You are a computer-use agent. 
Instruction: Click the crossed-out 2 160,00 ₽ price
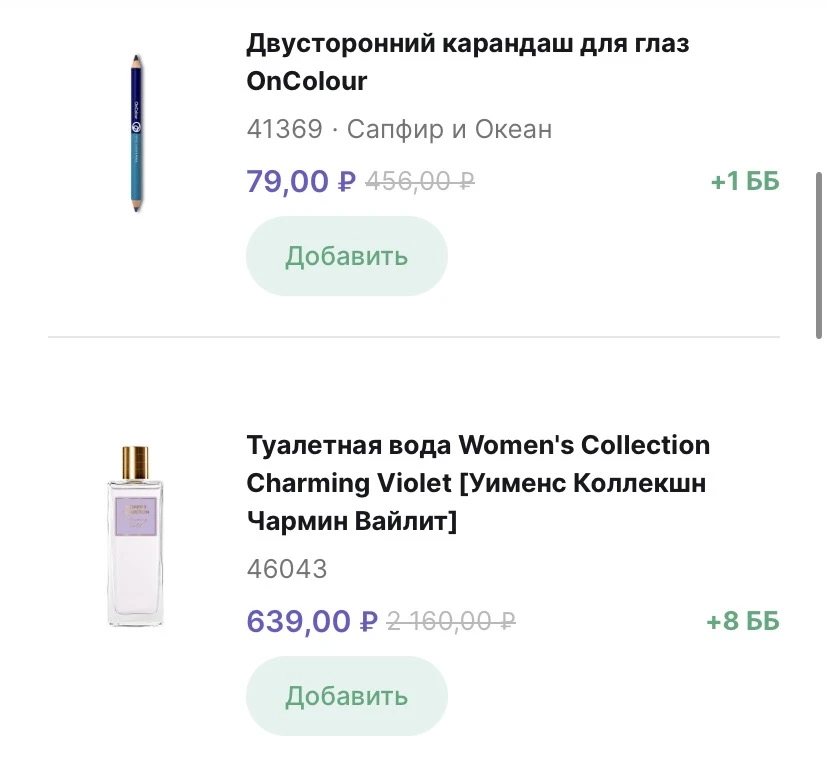pyautogui.click(x=450, y=622)
